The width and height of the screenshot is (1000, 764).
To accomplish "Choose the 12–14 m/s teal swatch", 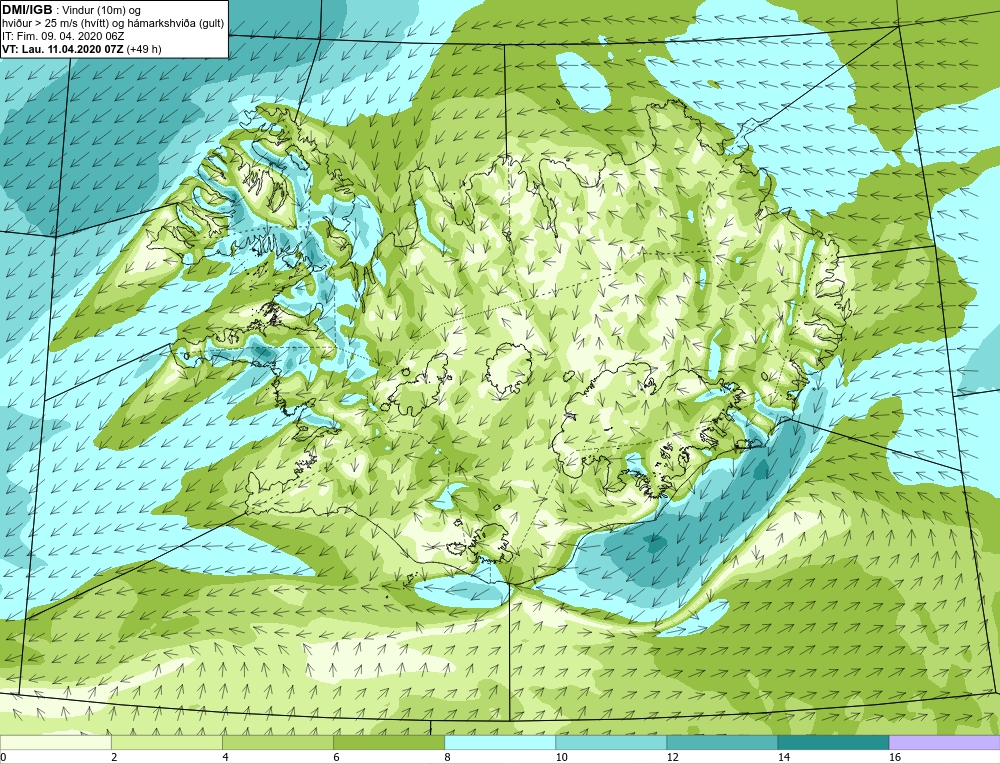I will 722,742.
